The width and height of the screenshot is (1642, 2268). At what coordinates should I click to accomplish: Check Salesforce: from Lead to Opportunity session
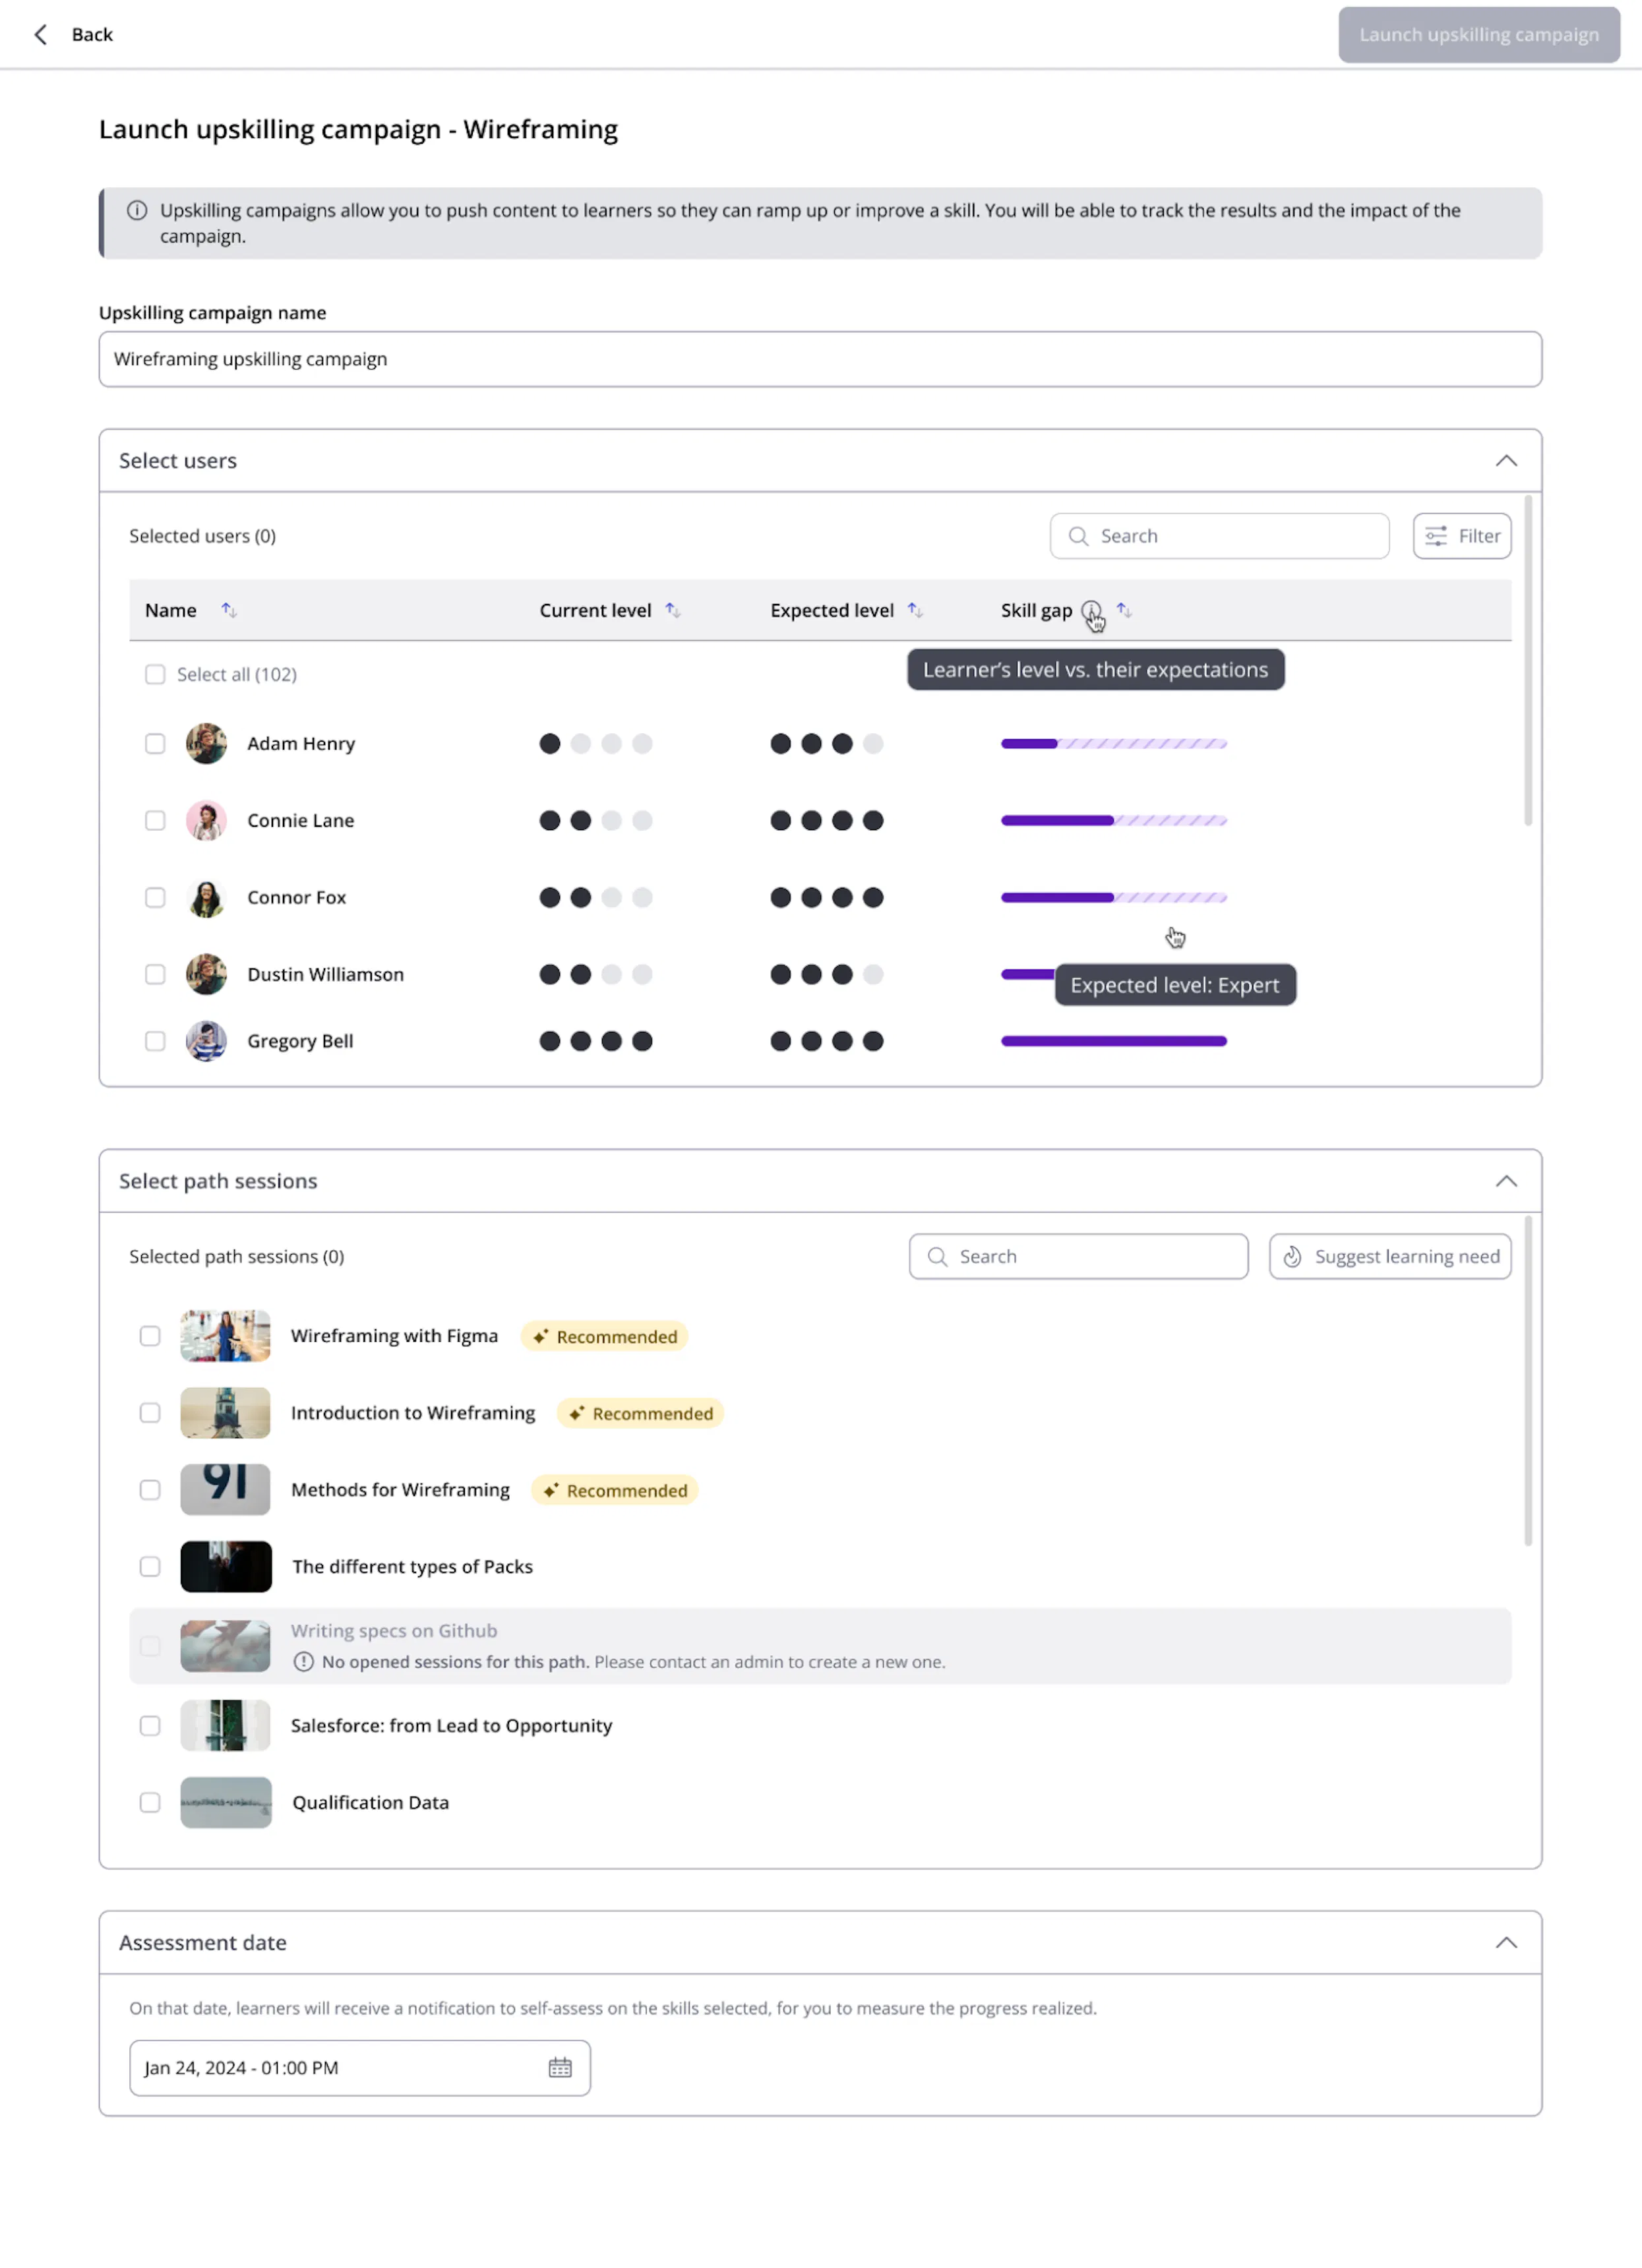(150, 1725)
